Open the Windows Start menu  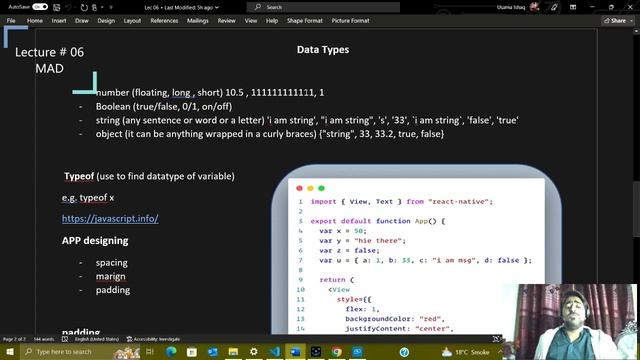coord(10,351)
